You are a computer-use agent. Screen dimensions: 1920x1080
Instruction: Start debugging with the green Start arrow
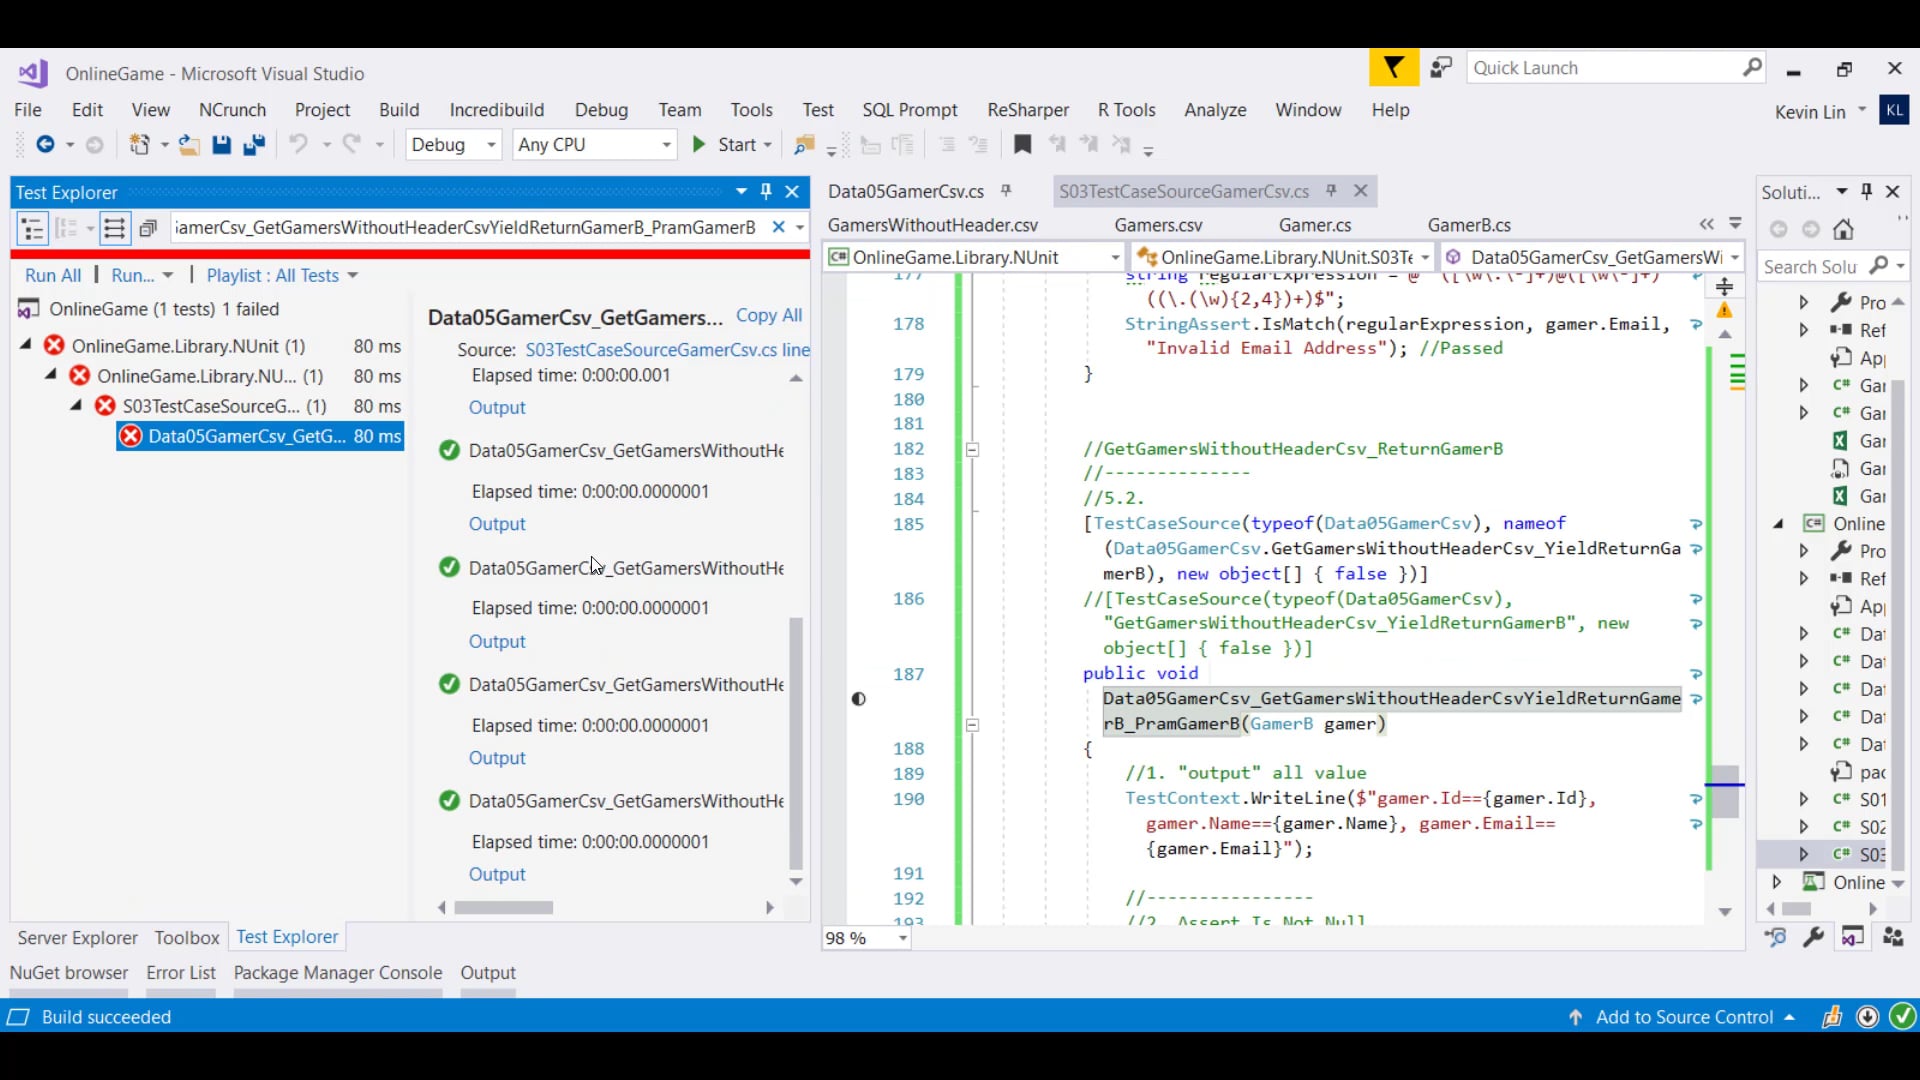(700, 145)
